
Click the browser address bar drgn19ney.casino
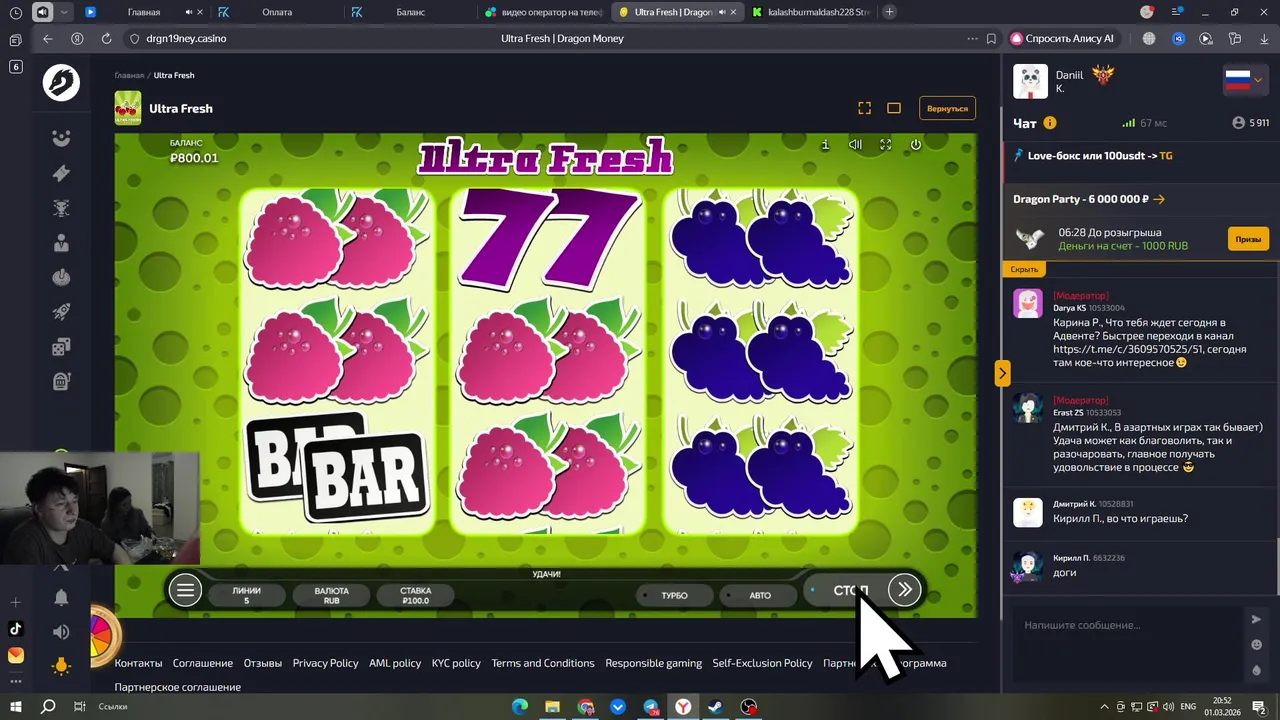pyautogui.click(x=186, y=38)
